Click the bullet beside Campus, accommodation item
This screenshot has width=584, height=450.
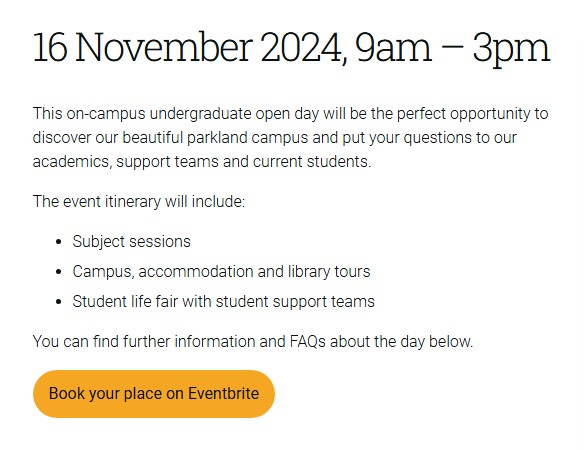click(x=58, y=272)
